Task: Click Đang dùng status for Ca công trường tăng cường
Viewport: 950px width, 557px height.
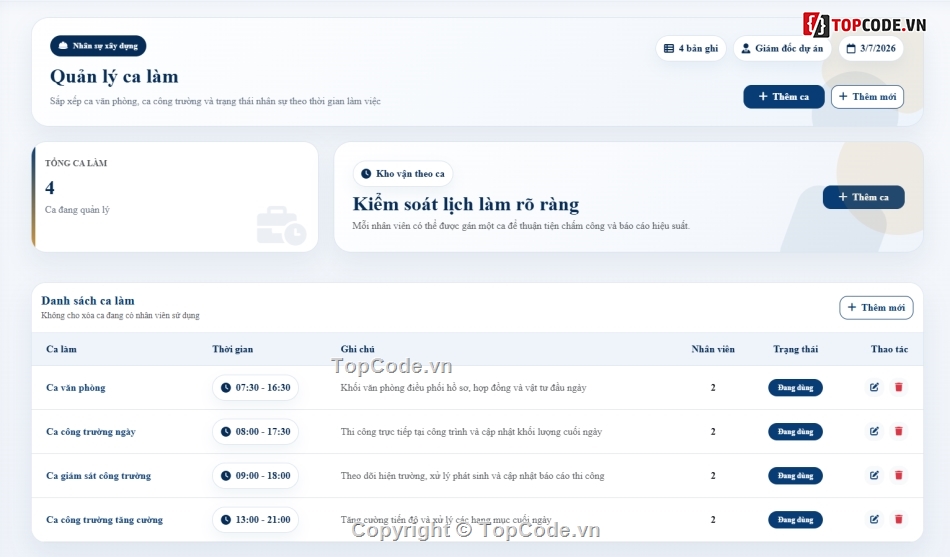Action: (795, 520)
